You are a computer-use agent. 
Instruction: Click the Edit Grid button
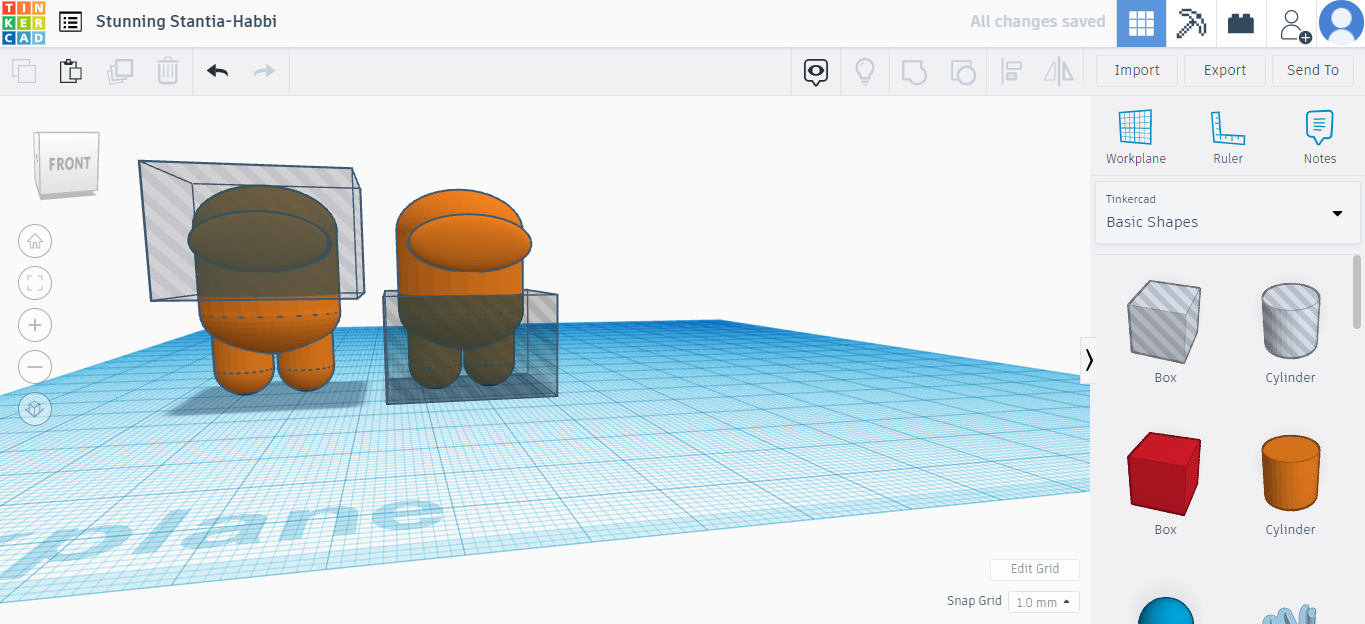point(1035,569)
